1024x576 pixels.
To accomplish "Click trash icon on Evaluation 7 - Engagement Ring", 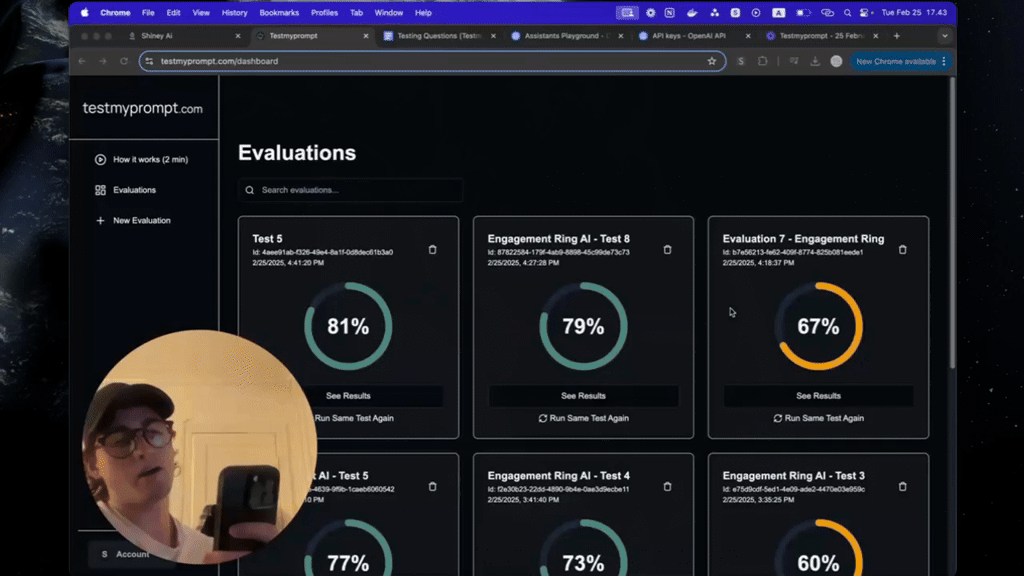I will point(903,249).
